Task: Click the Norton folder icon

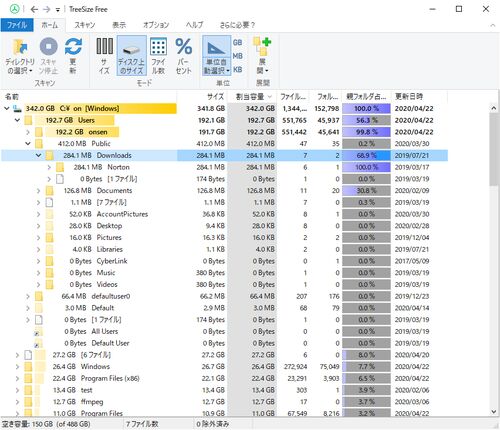Action: pyautogui.click(x=60, y=167)
